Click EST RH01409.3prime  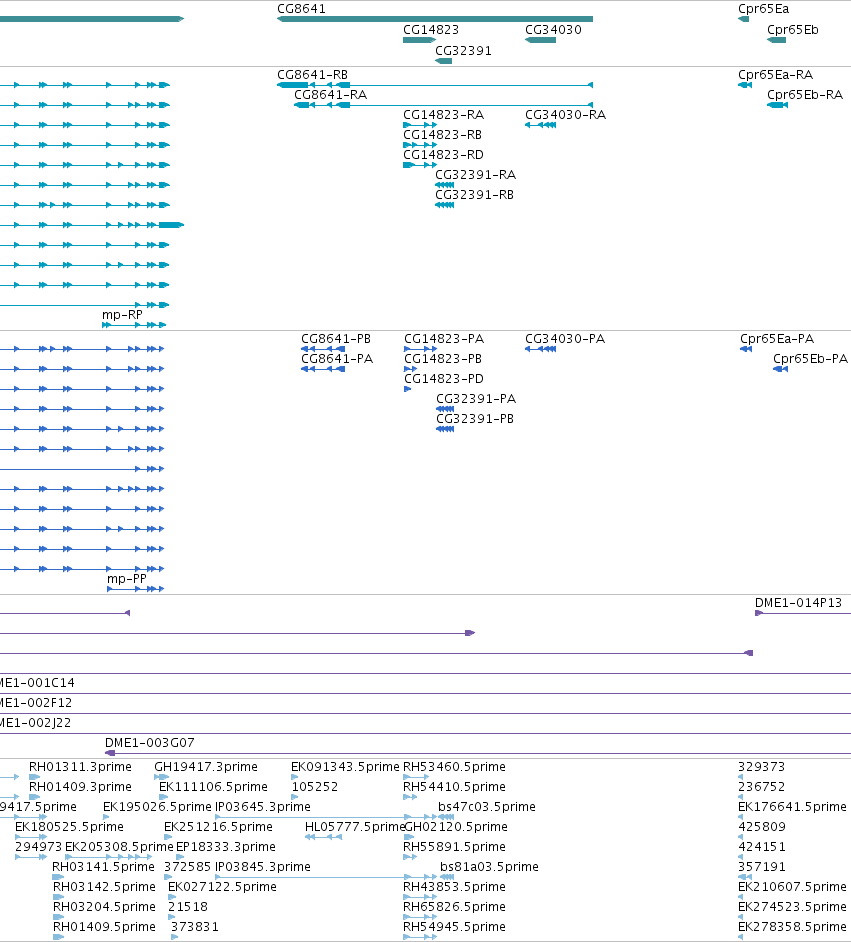[80, 786]
